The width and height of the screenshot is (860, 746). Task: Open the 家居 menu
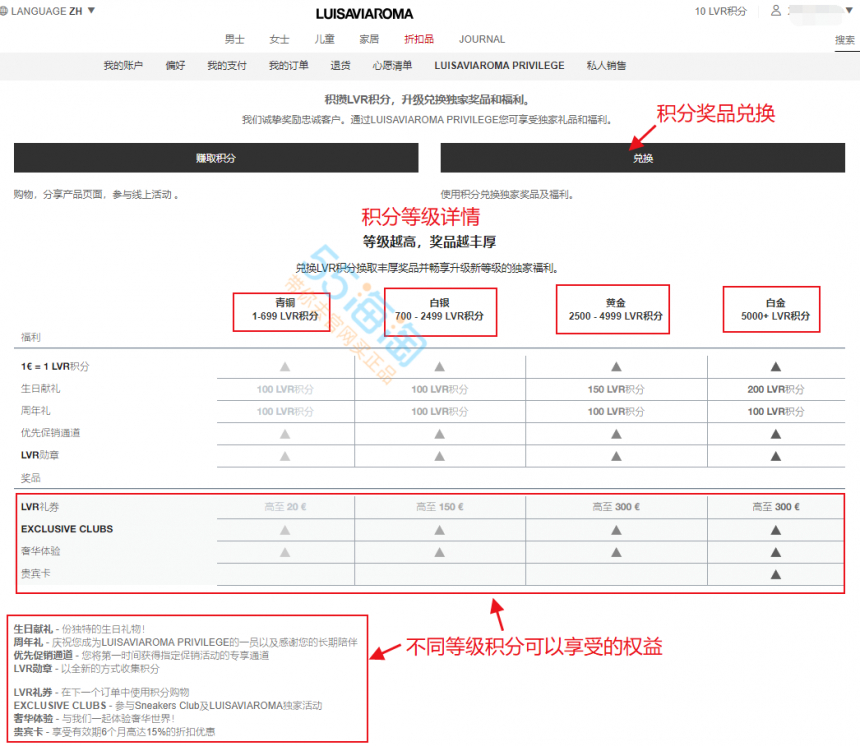(369, 39)
